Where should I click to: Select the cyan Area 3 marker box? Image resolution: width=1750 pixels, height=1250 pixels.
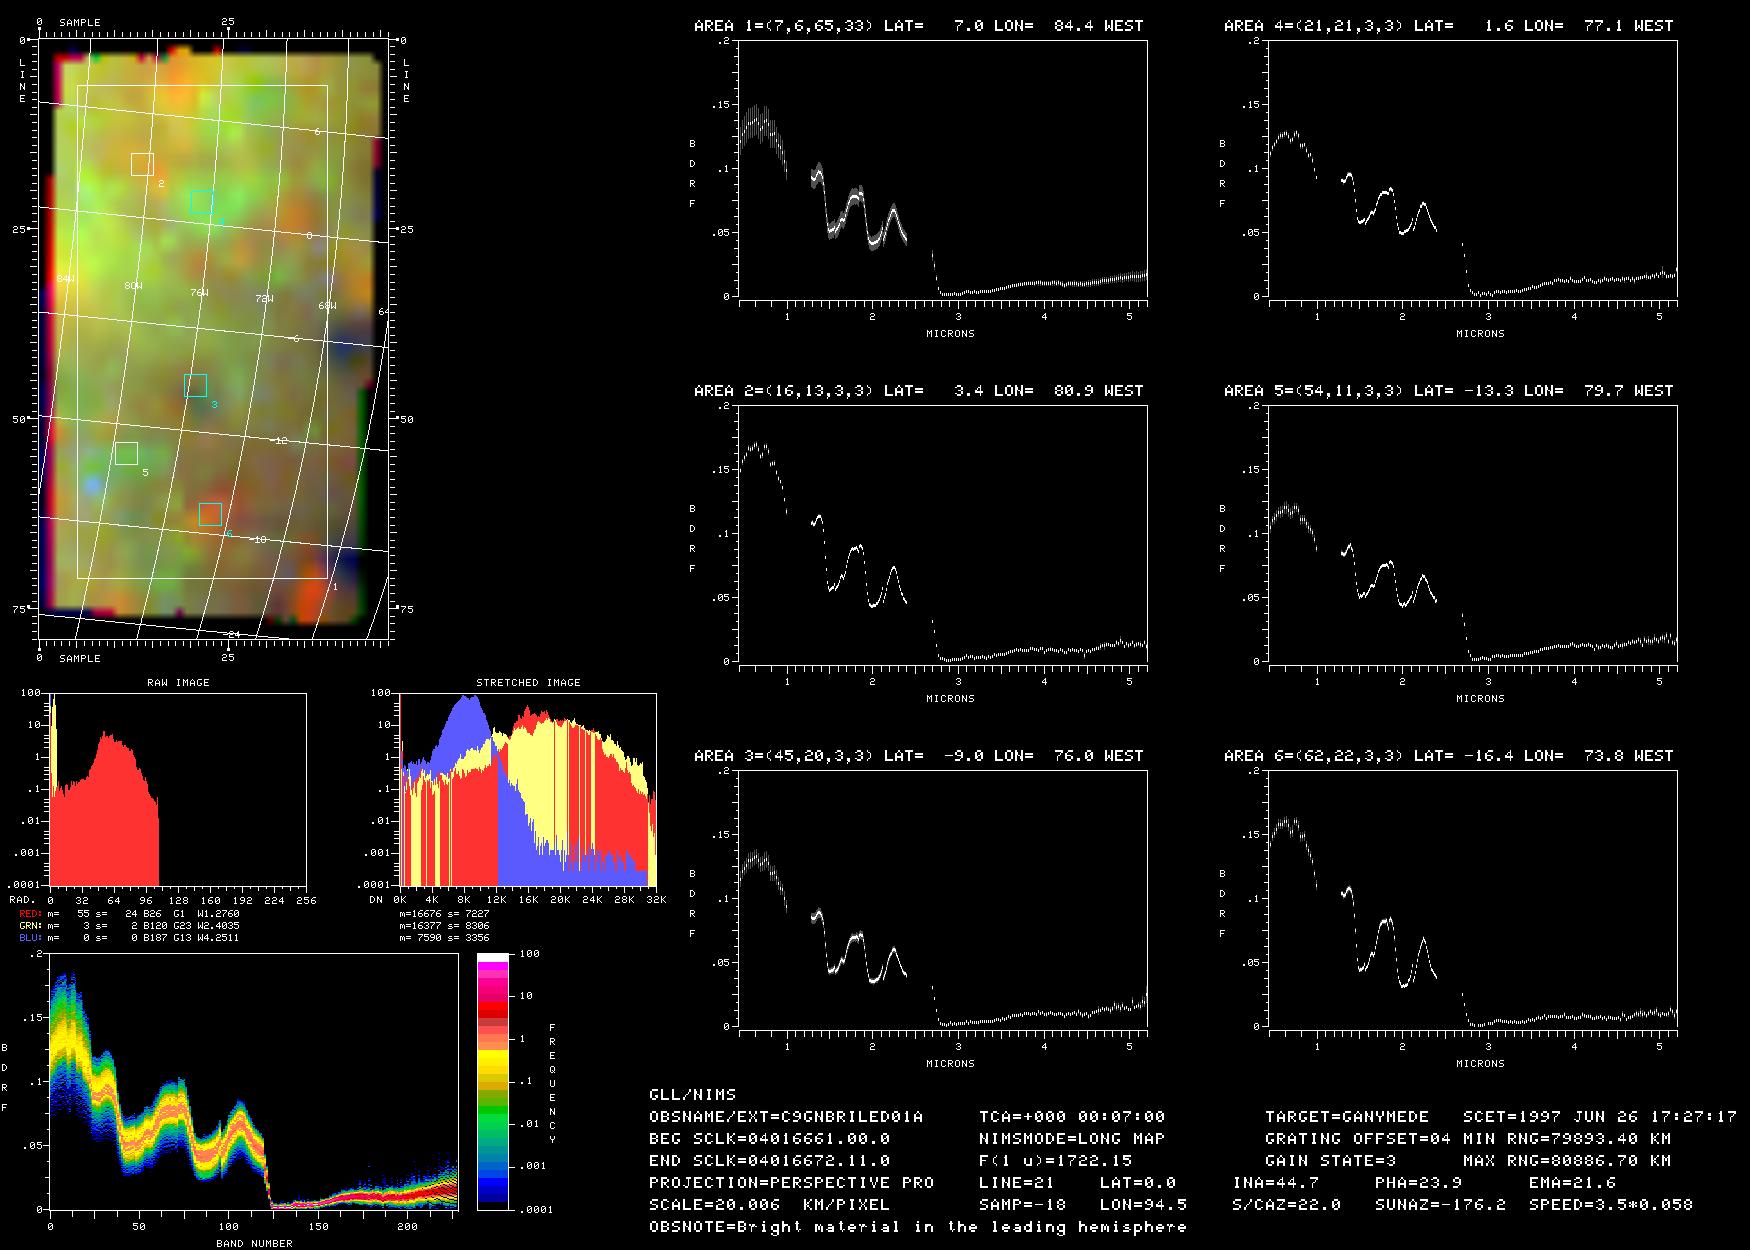[196, 385]
